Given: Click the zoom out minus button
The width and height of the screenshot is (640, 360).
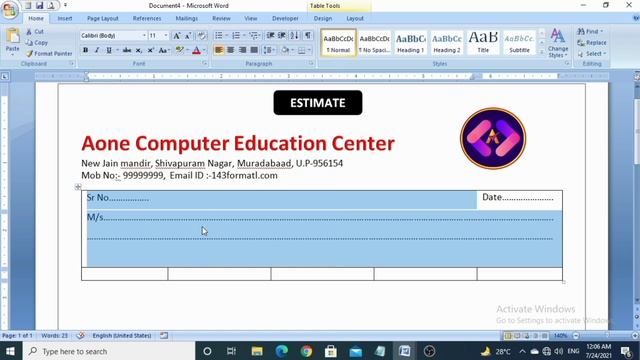Looking at the screenshot, I should 576,336.
